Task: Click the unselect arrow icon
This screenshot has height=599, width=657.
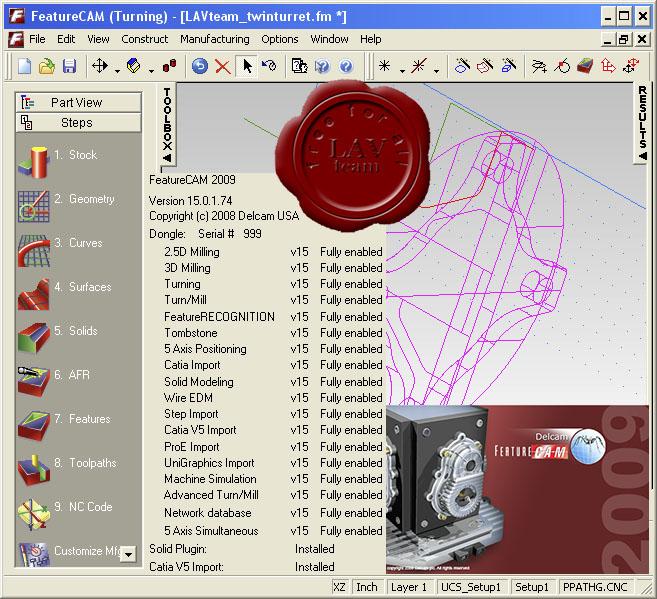Action: [x=269, y=66]
